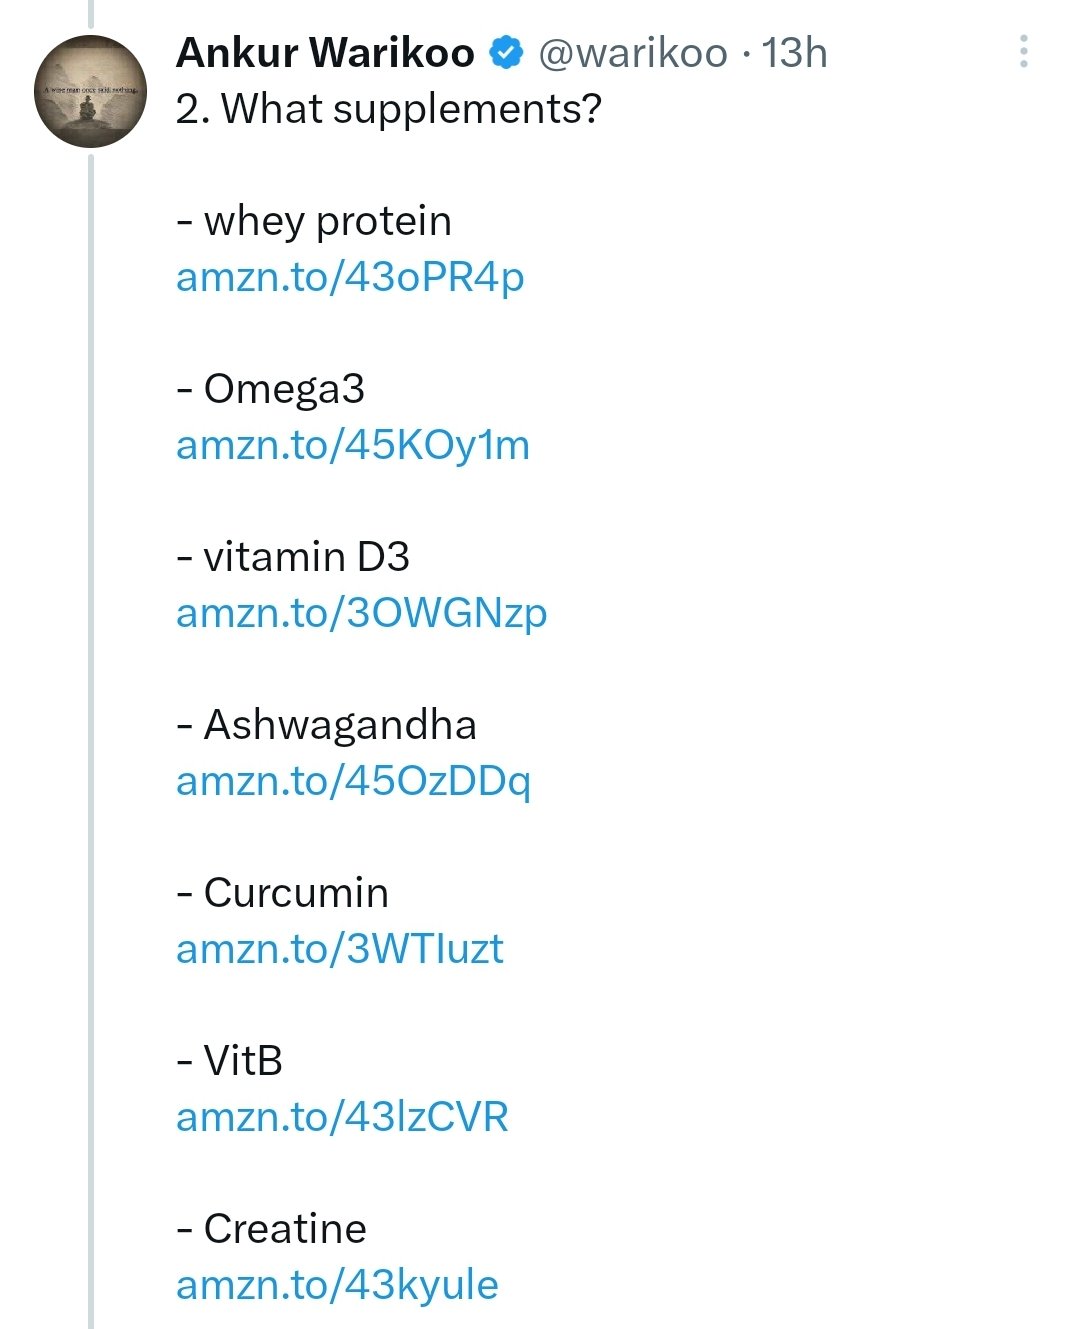Click the "2. What supplements?" tweet text
1080x1329 pixels.
point(388,109)
